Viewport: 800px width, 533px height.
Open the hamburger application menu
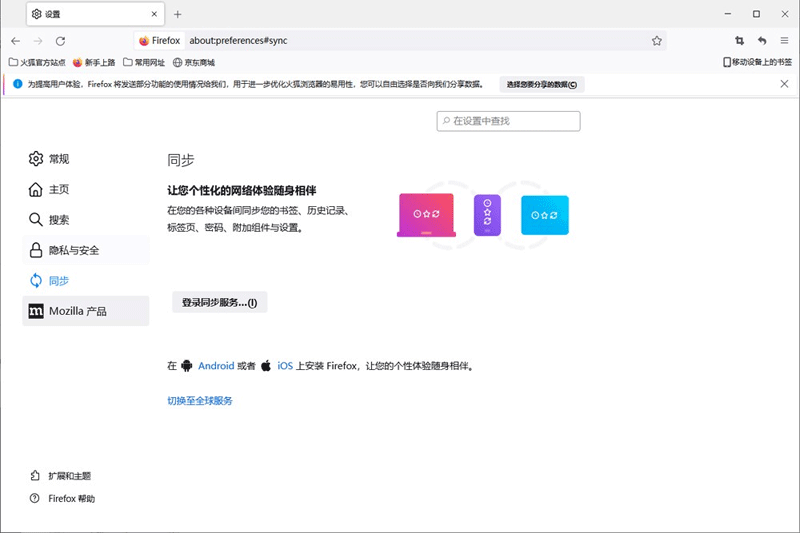784,41
